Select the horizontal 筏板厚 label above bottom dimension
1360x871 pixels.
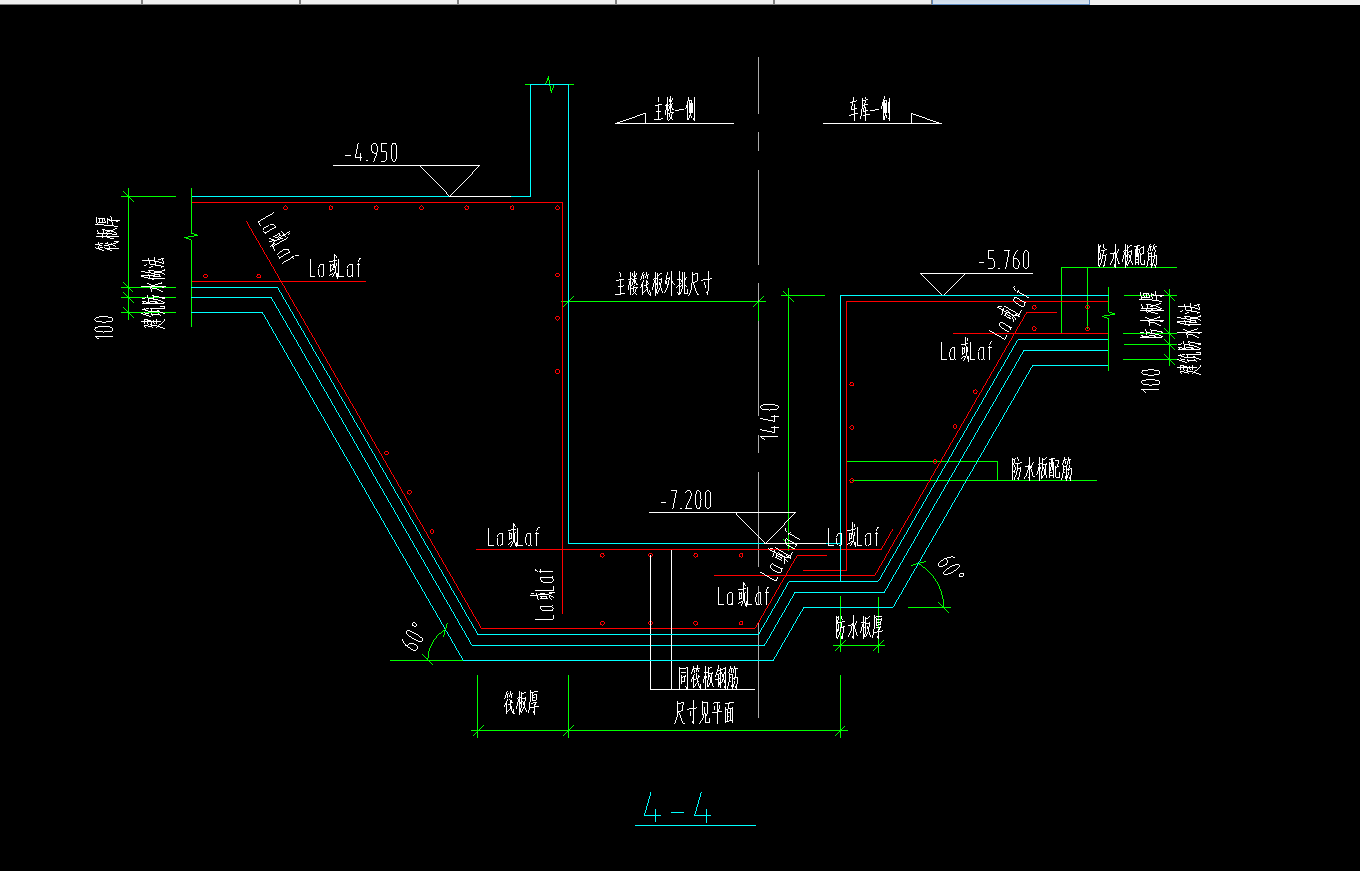[x=521, y=705]
